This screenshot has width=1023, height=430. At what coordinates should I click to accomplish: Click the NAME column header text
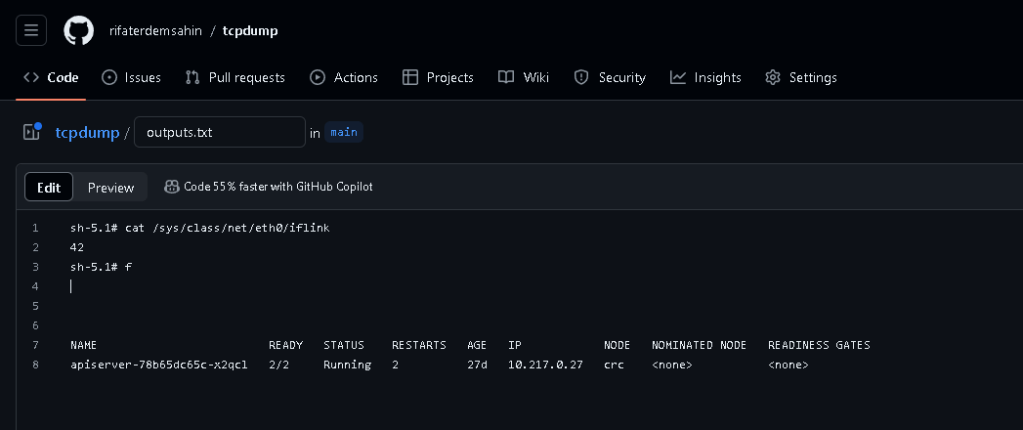(x=84, y=345)
